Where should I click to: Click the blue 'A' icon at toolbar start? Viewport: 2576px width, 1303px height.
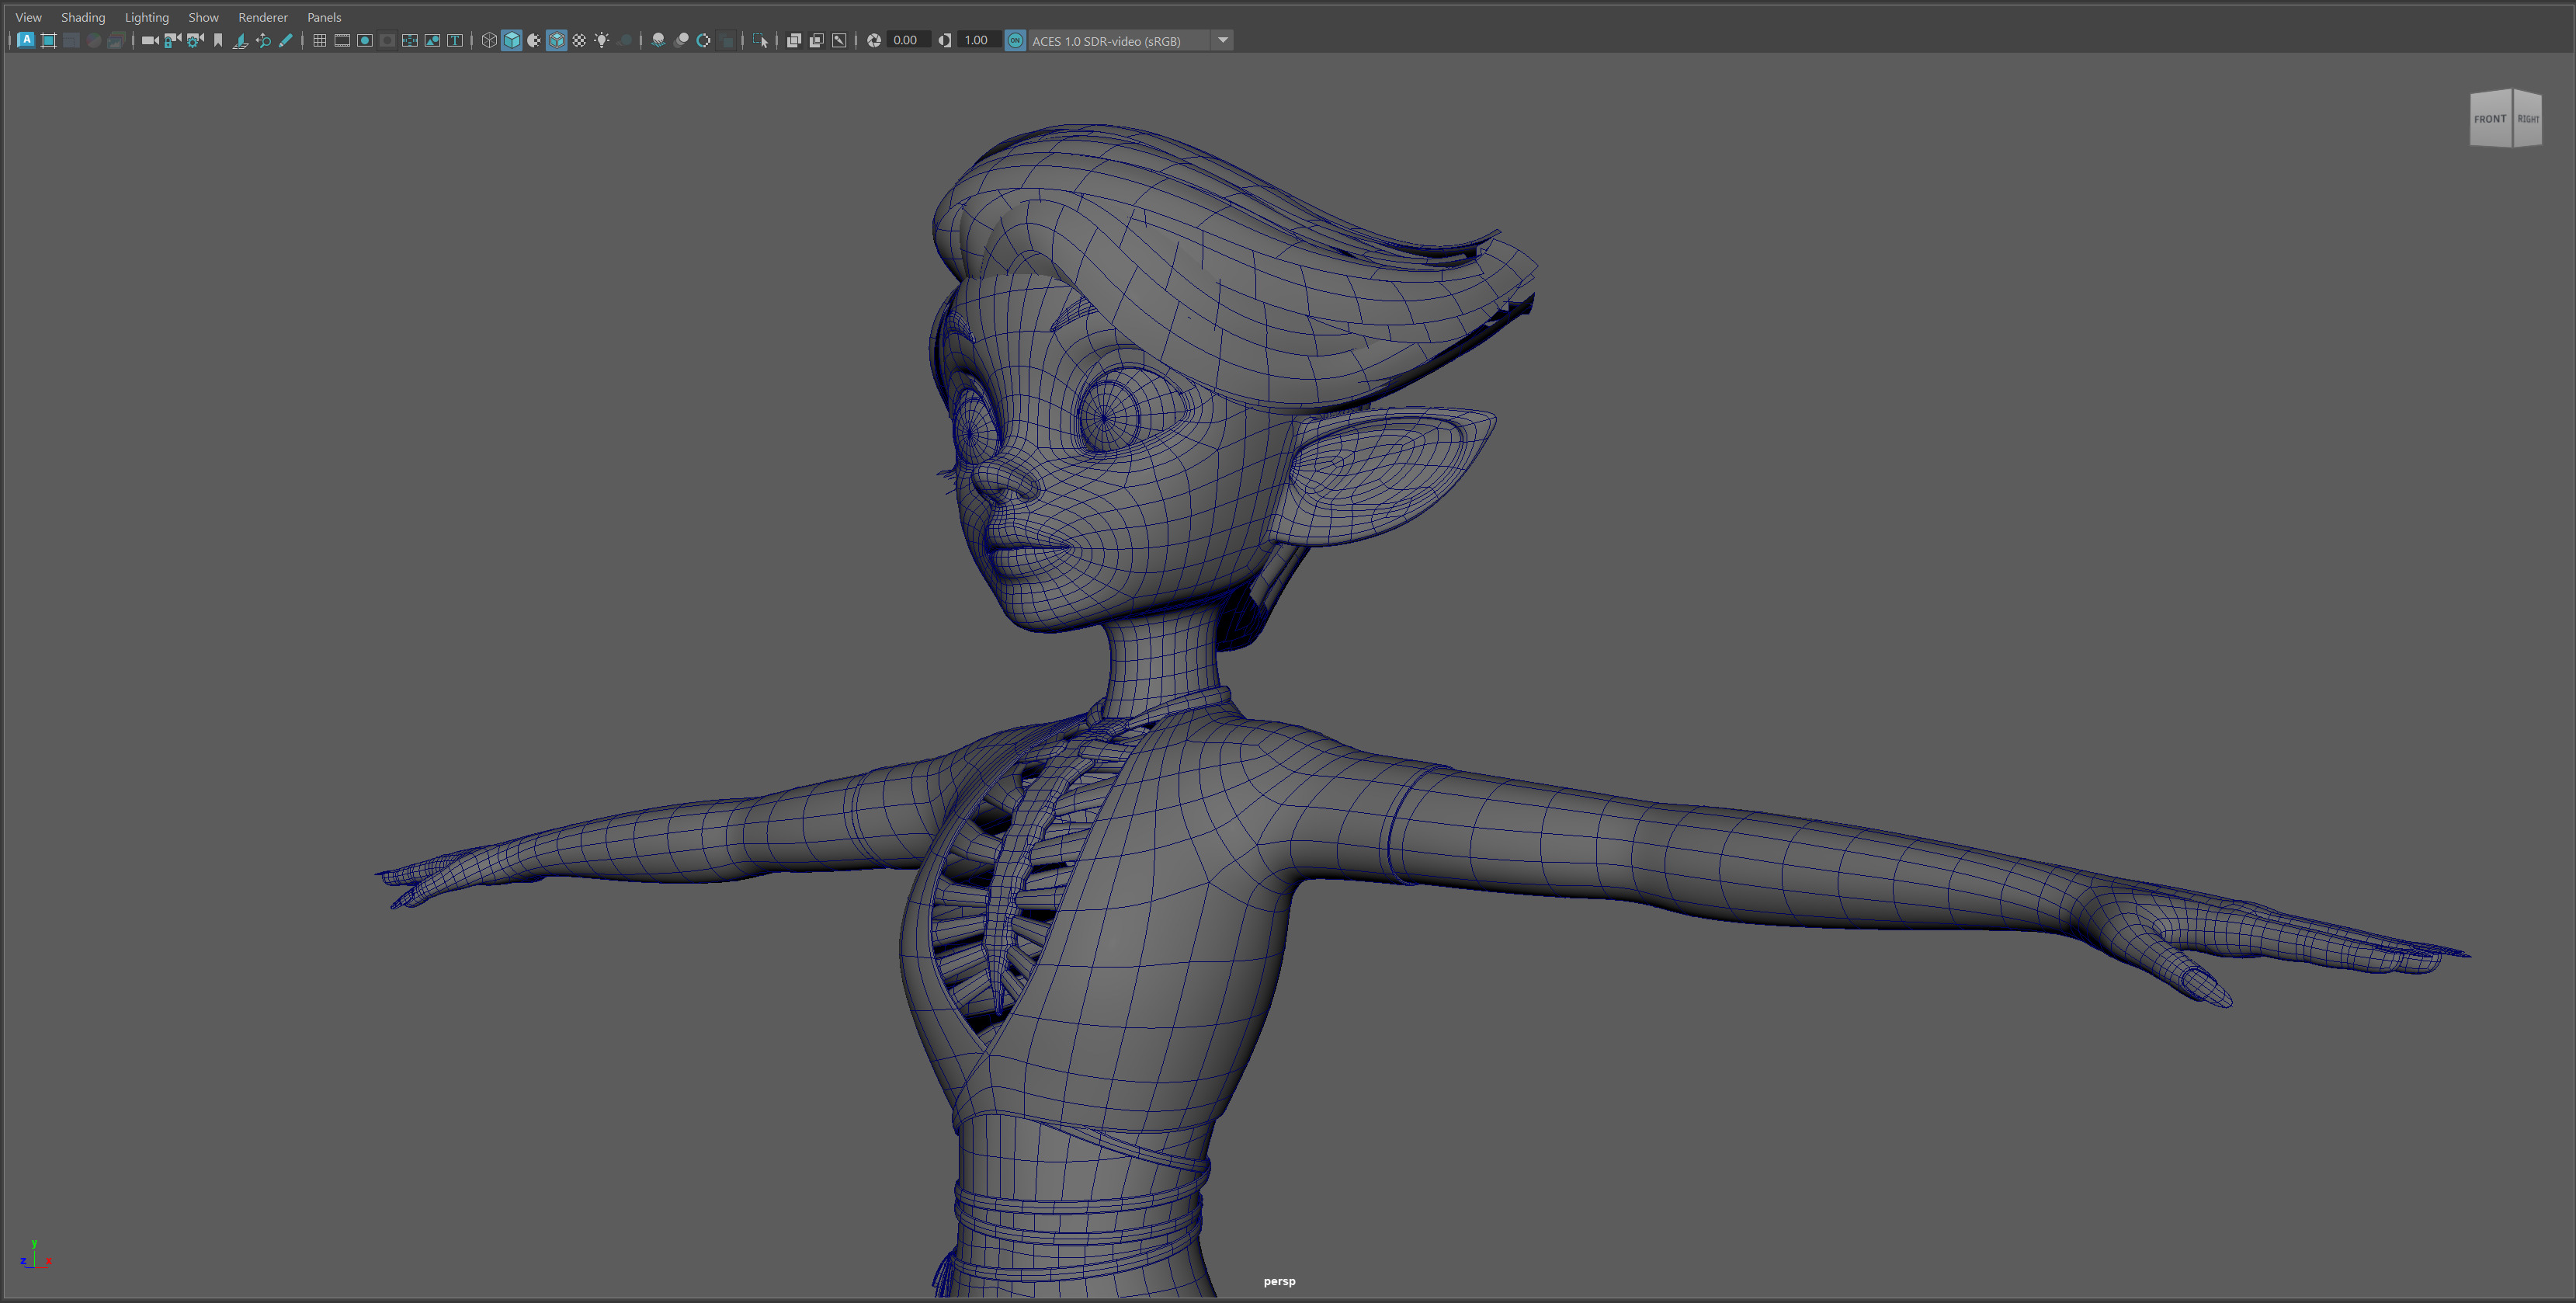coord(26,40)
